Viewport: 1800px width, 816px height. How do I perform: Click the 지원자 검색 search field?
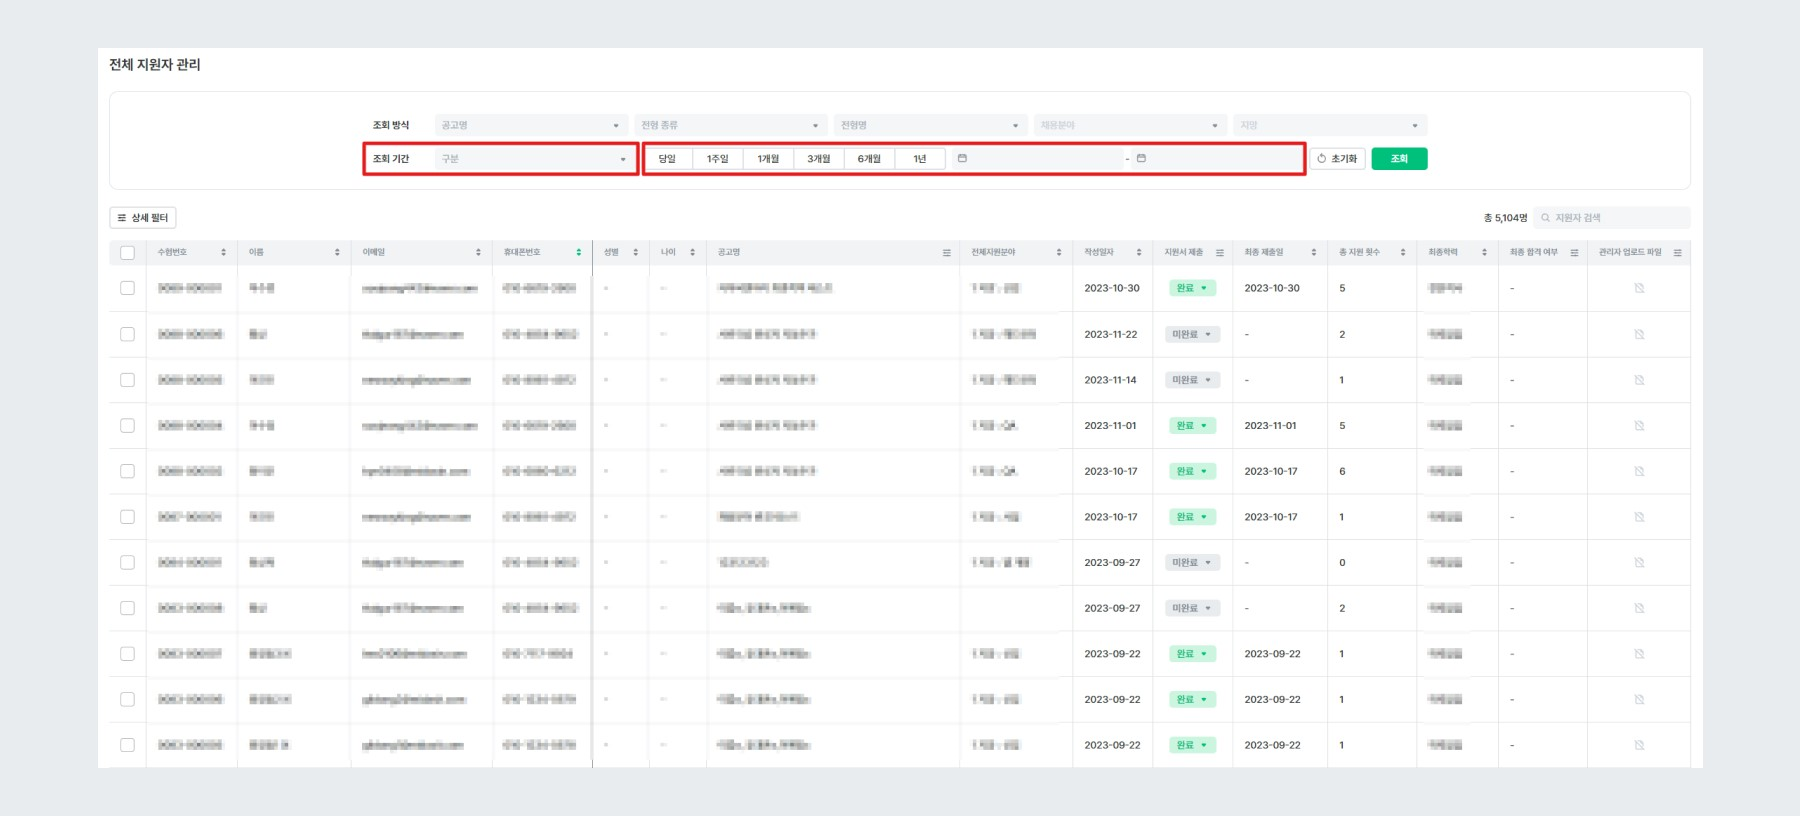tap(1612, 218)
